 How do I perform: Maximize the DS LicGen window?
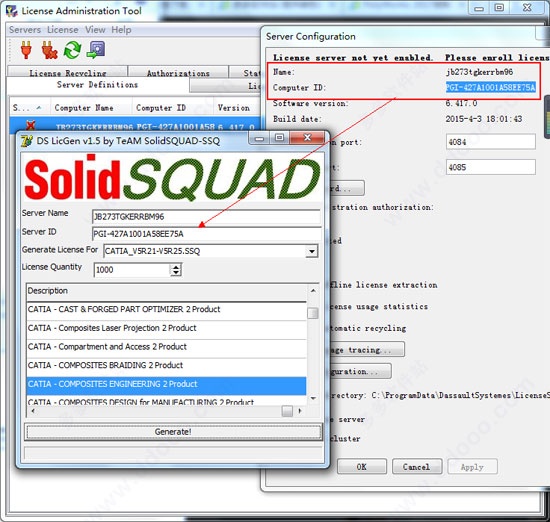point(280,138)
